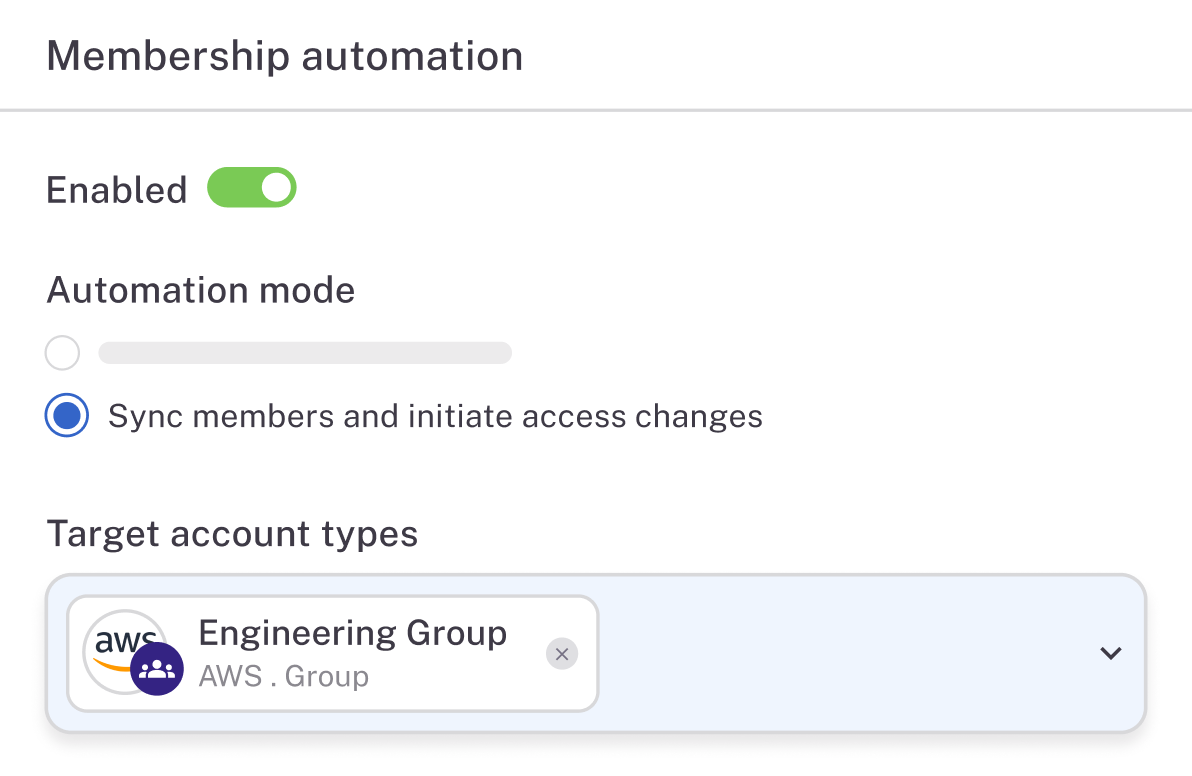The height and width of the screenshot is (776, 1192).
Task: Select the first unselected automation mode radio
Action: (63, 353)
